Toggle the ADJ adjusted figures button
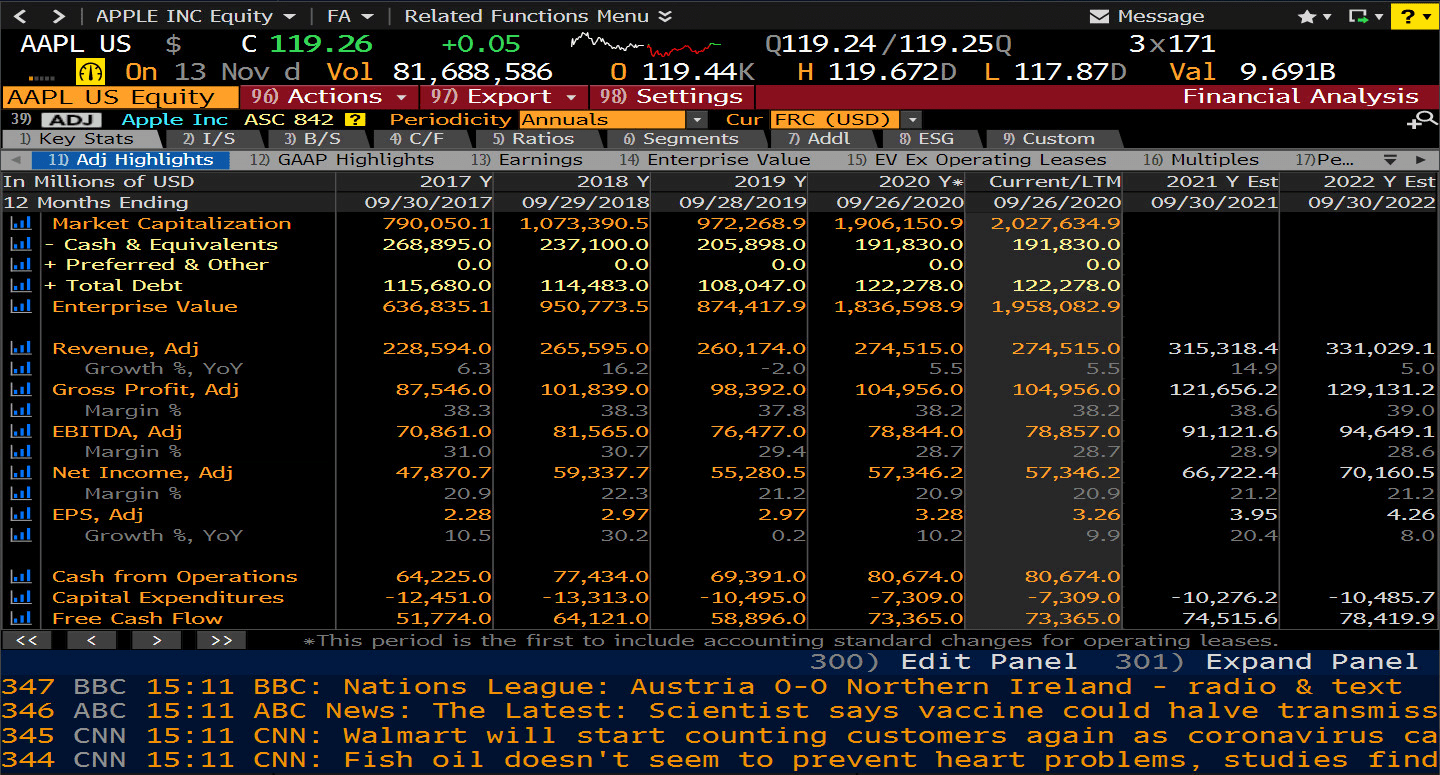 pos(72,119)
